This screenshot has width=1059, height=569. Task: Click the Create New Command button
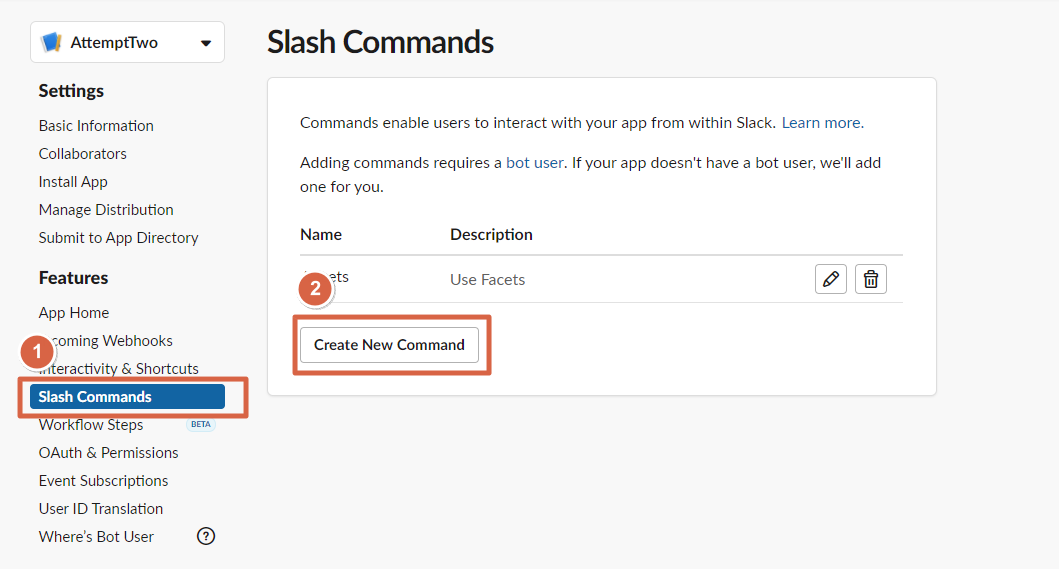click(x=389, y=345)
